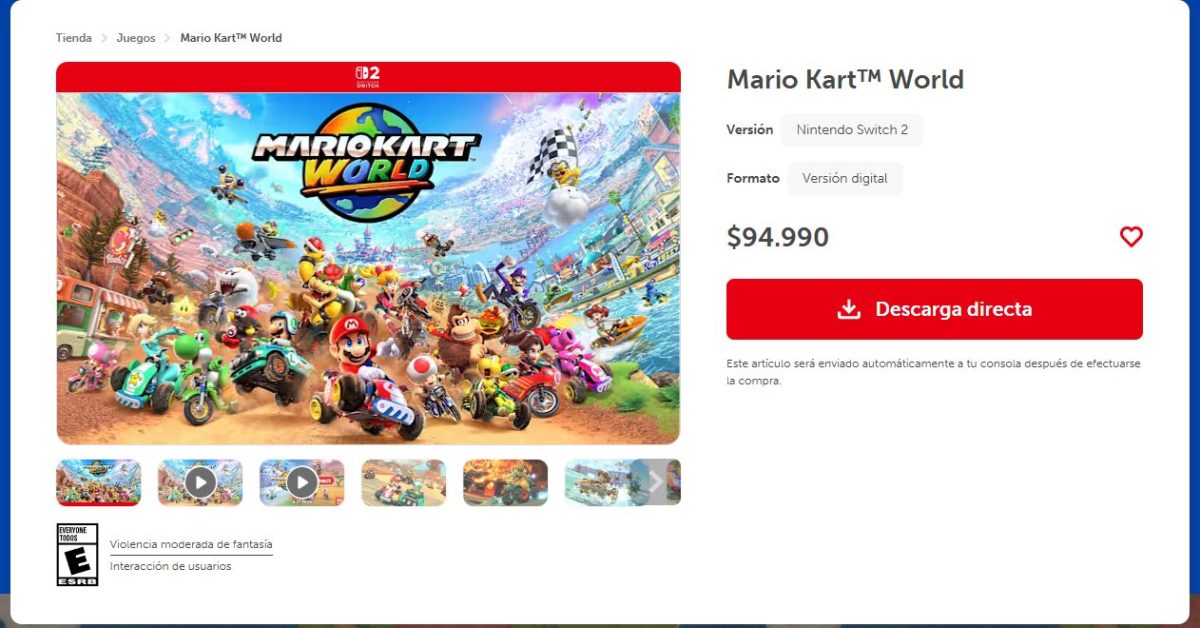The height and width of the screenshot is (628, 1200).
Task: Click the ESRB Everyone rating icon
Action: coord(78,555)
